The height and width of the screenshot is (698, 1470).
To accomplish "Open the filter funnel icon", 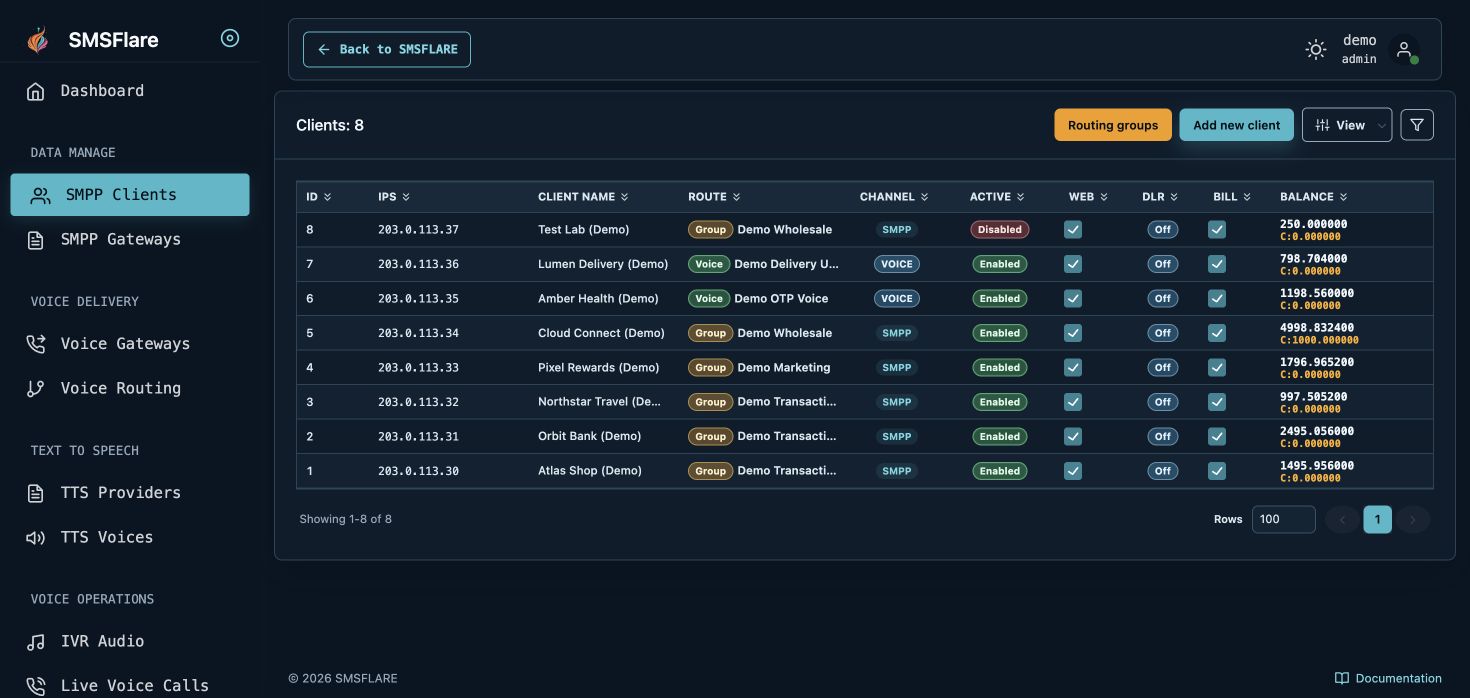I will tap(1417, 125).
